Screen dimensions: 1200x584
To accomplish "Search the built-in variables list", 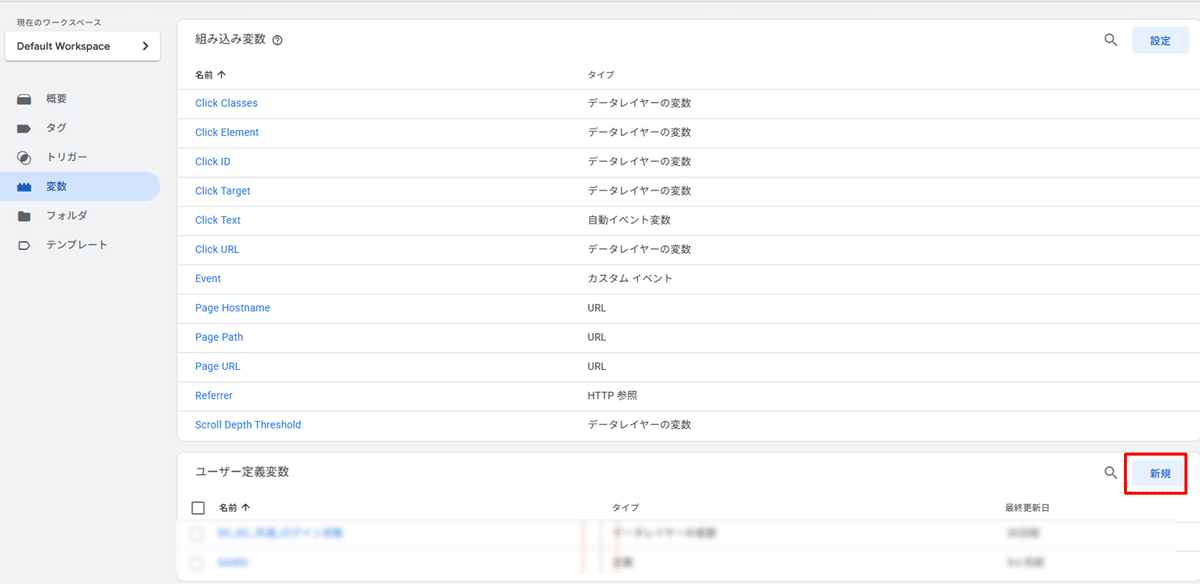I will coord(1110,40).
